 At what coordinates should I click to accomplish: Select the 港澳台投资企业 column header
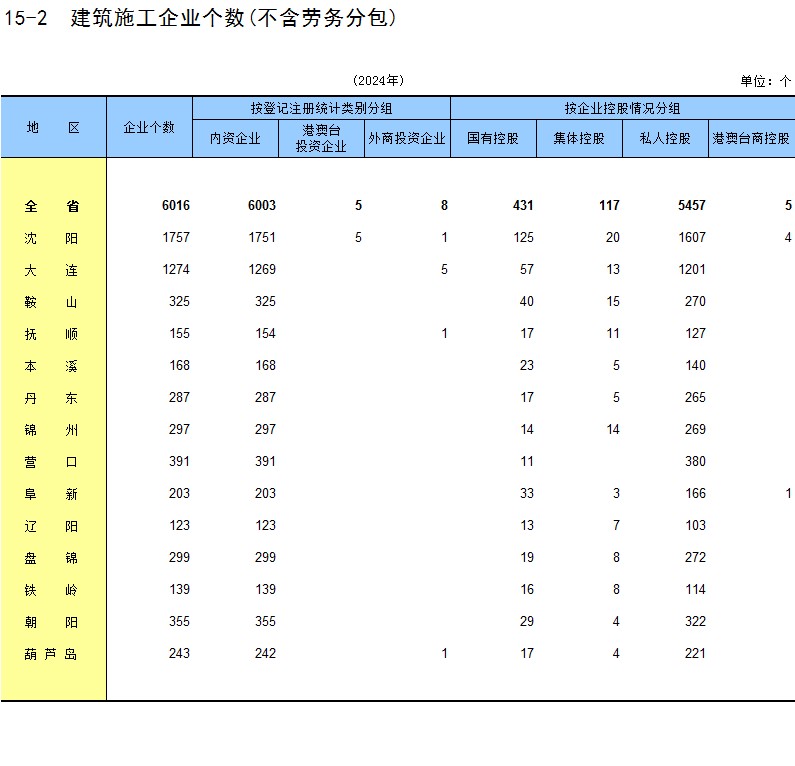click(321, 139)
